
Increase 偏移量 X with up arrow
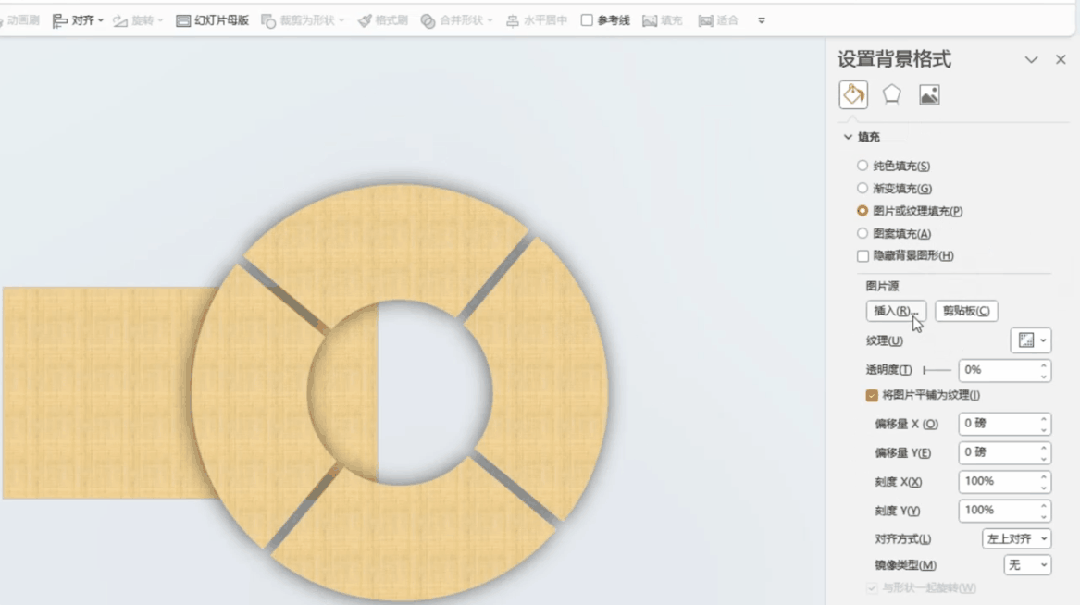tap(1043, 419)
